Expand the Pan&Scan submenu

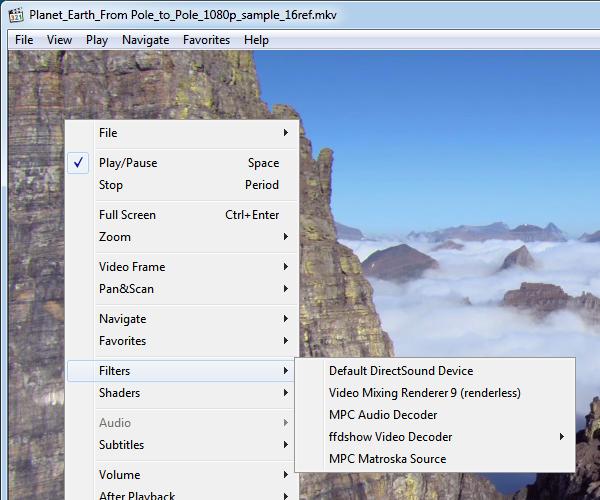[182, 289]
